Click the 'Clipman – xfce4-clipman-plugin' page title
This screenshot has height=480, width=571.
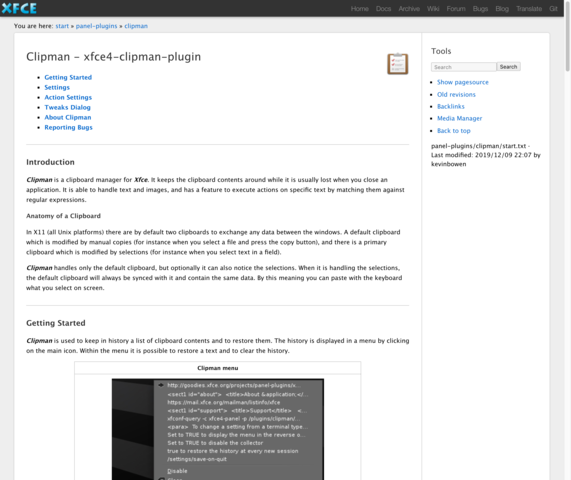point(114,57)
